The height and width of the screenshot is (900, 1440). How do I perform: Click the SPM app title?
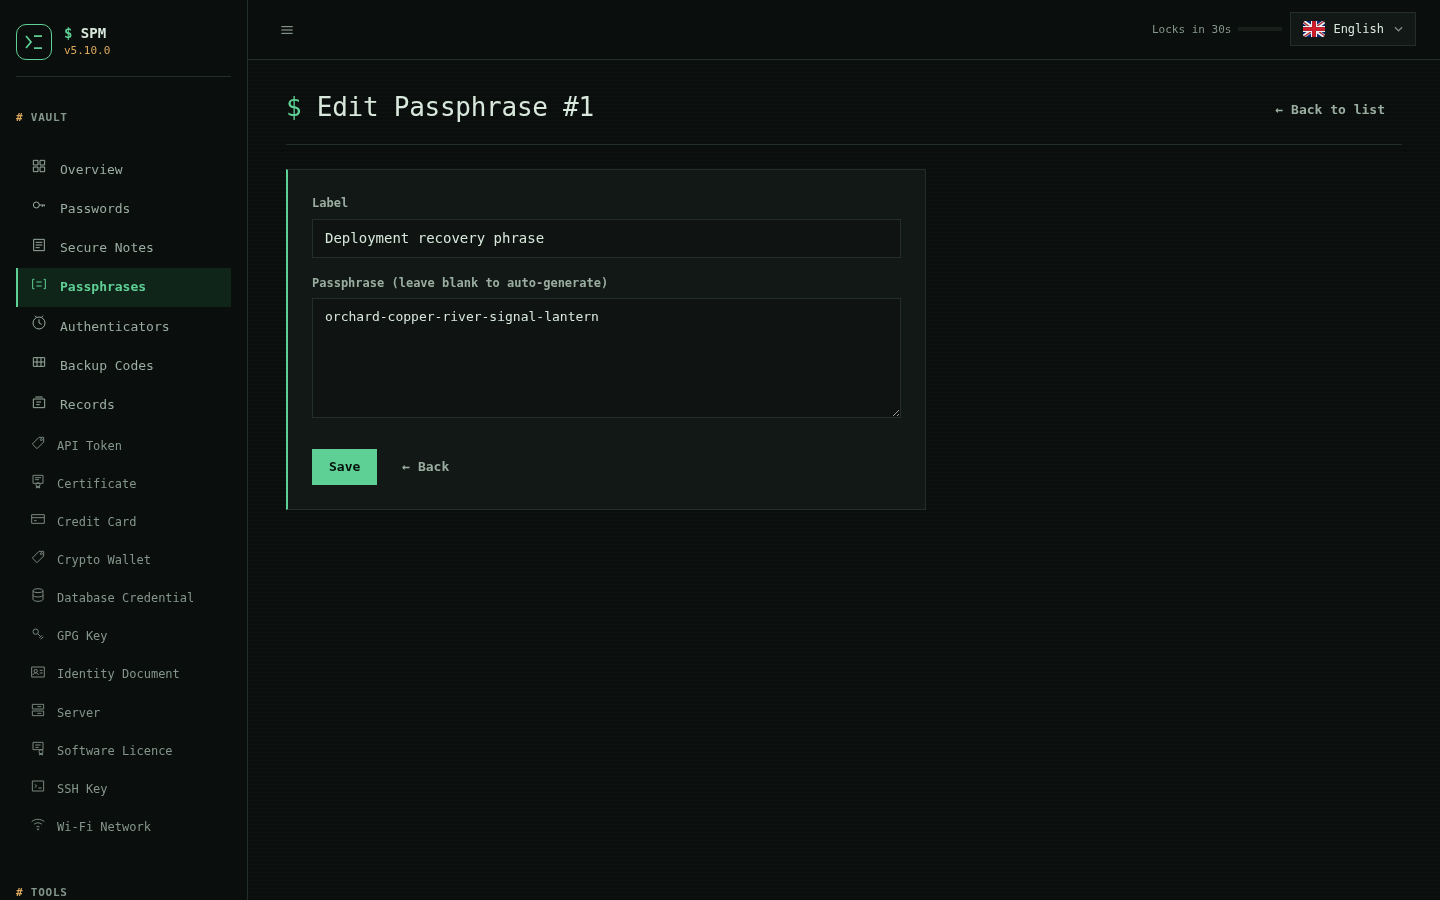(x=85, y=33)
